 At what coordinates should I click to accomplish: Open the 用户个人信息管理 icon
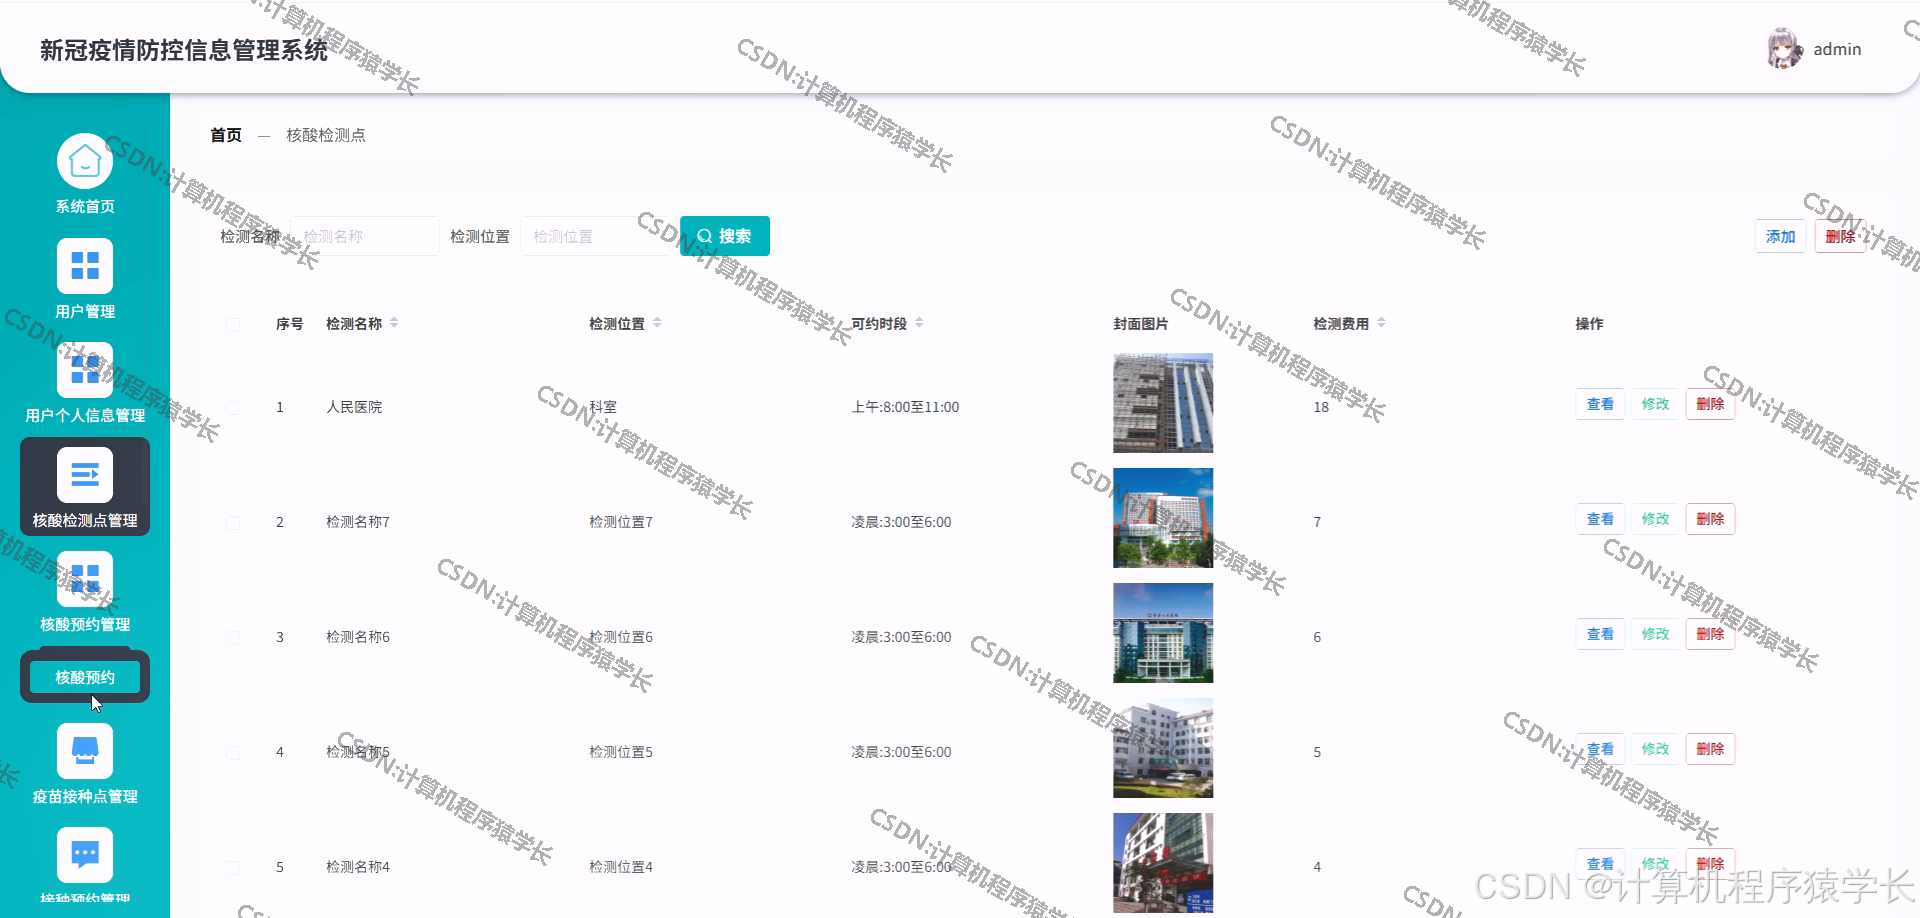click(x=85, y=370)
